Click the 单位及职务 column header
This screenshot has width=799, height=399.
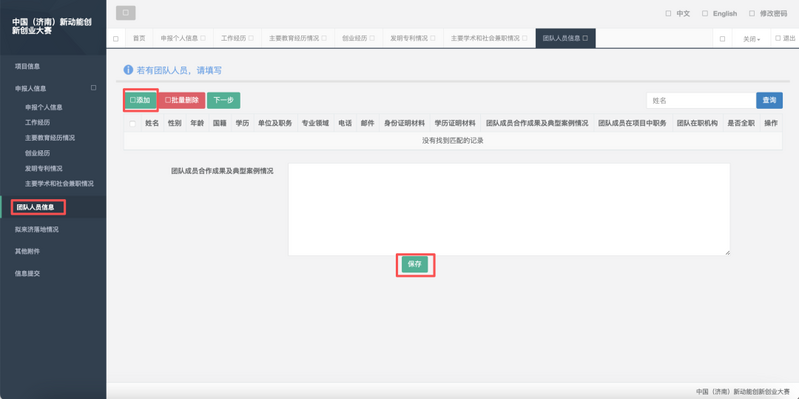click(275, 123)
